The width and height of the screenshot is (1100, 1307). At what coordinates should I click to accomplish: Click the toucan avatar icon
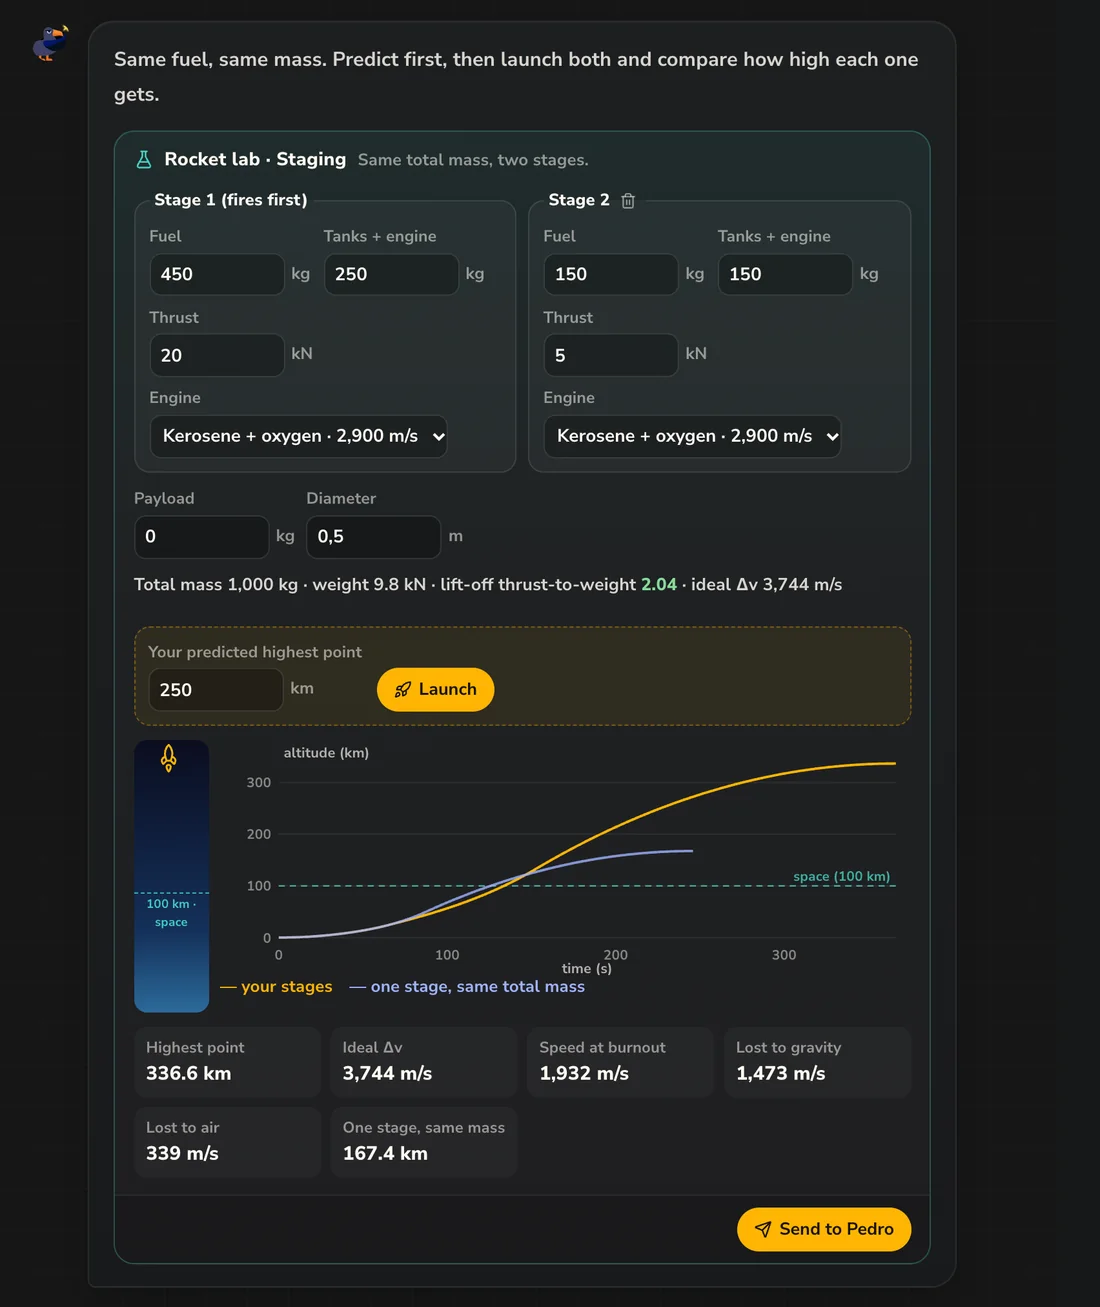pyautogui.click(x=50, y=43)
